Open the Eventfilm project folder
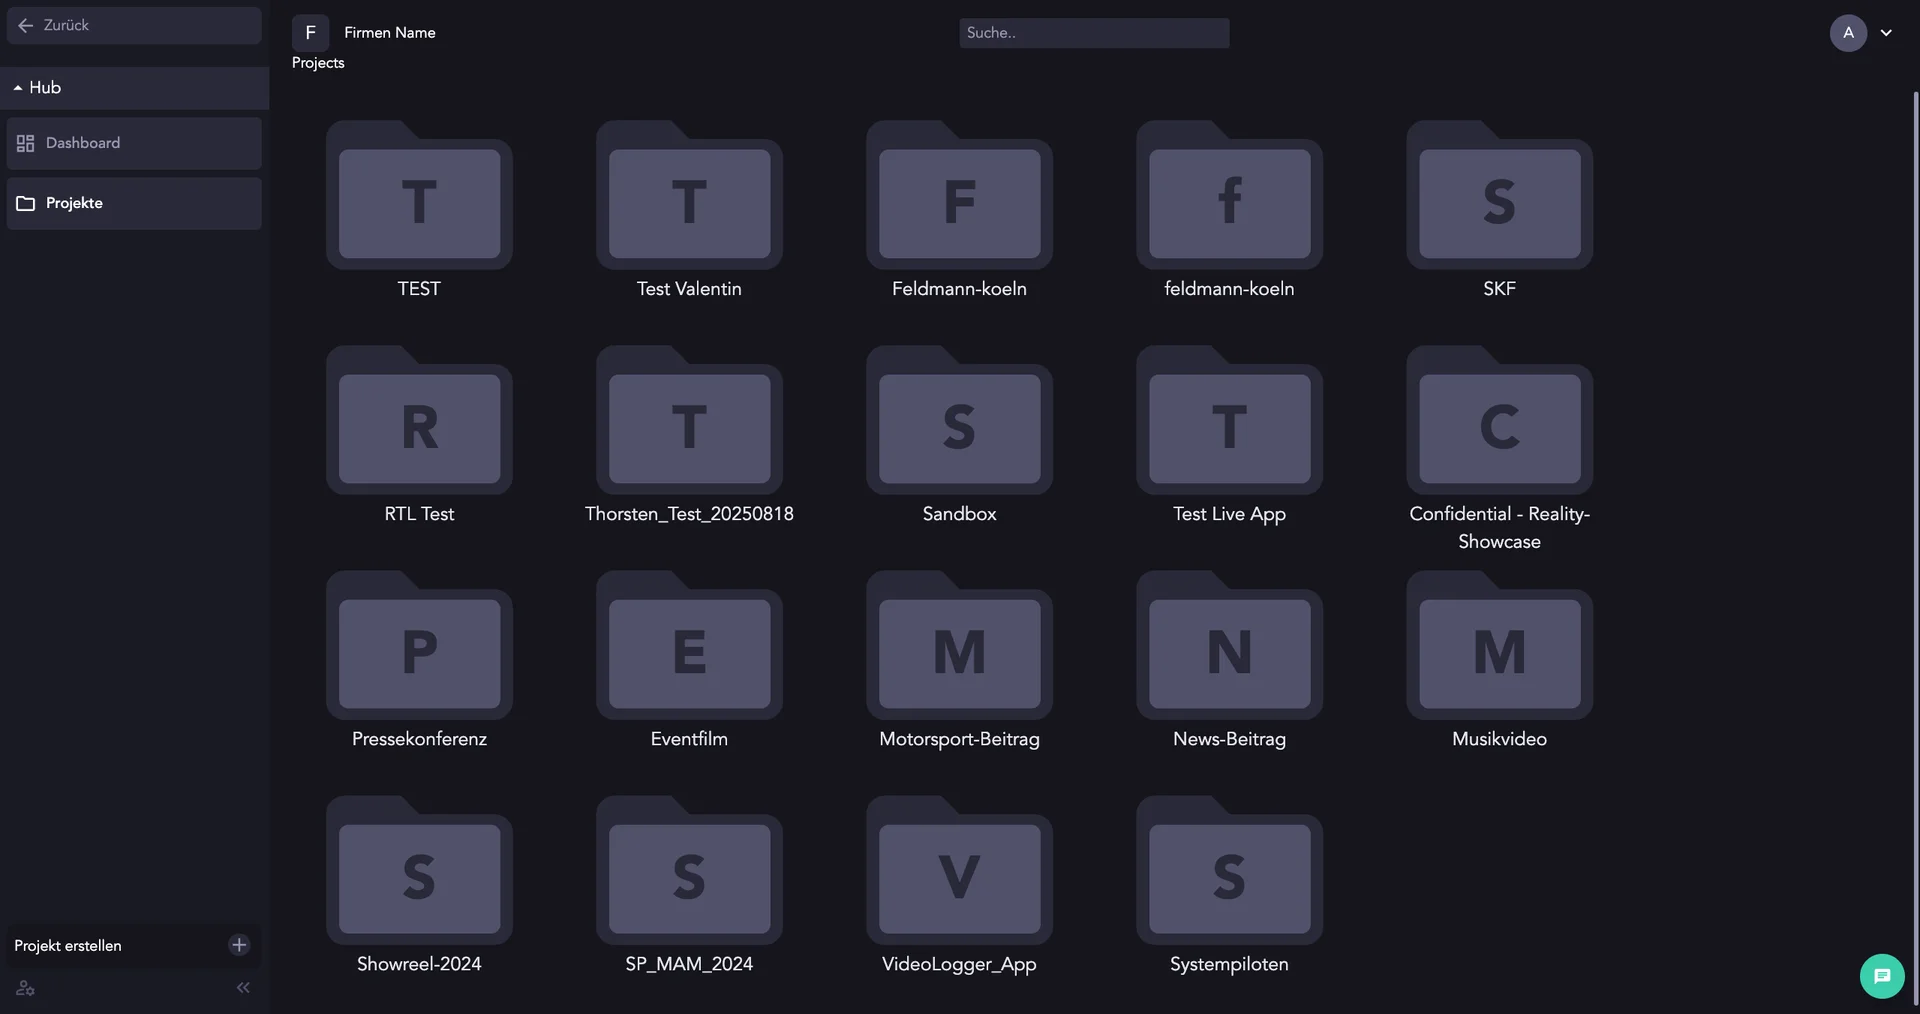 (689, 646)
